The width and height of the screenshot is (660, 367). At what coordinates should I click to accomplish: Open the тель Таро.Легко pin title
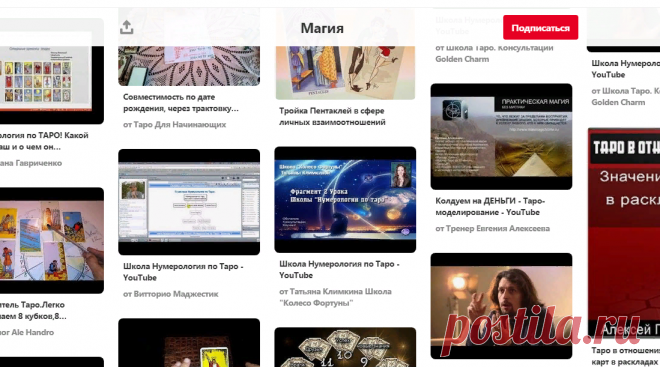pos(33,310)
